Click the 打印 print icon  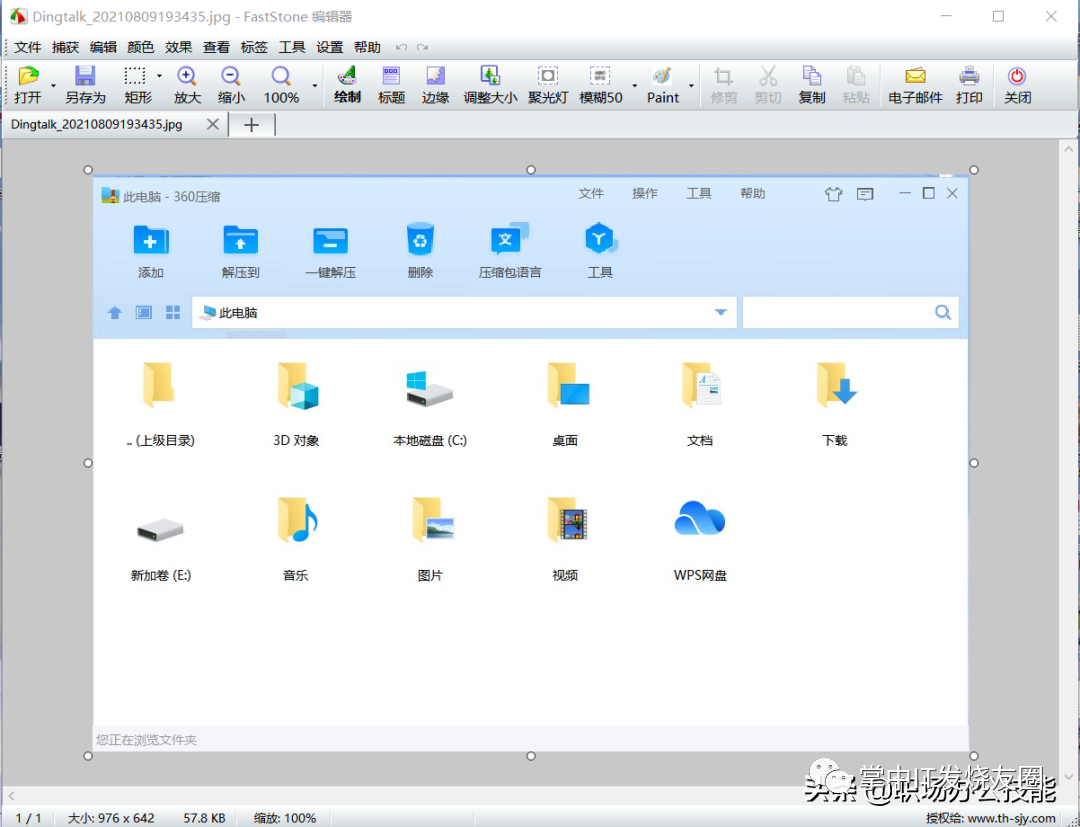click(x=969, y=85)
